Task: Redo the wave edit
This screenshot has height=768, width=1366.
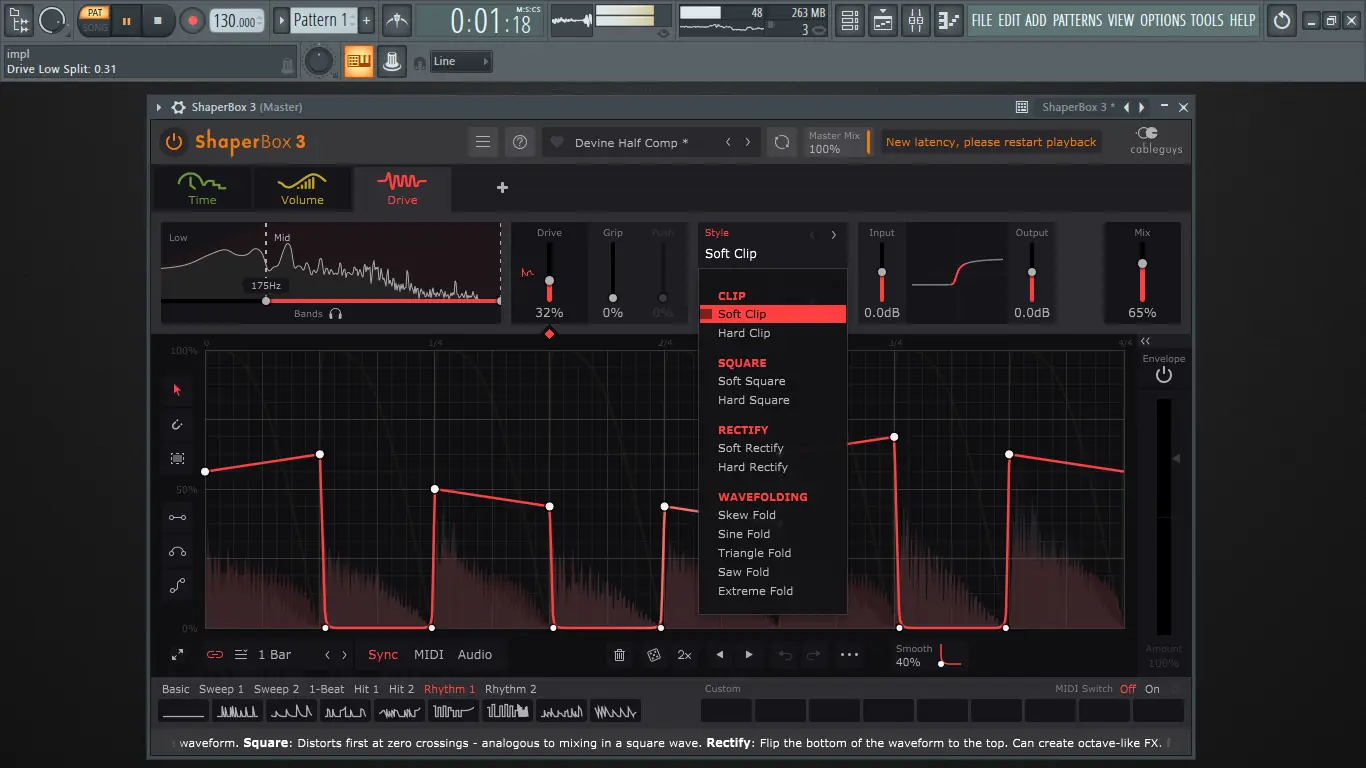Action: 814,655
